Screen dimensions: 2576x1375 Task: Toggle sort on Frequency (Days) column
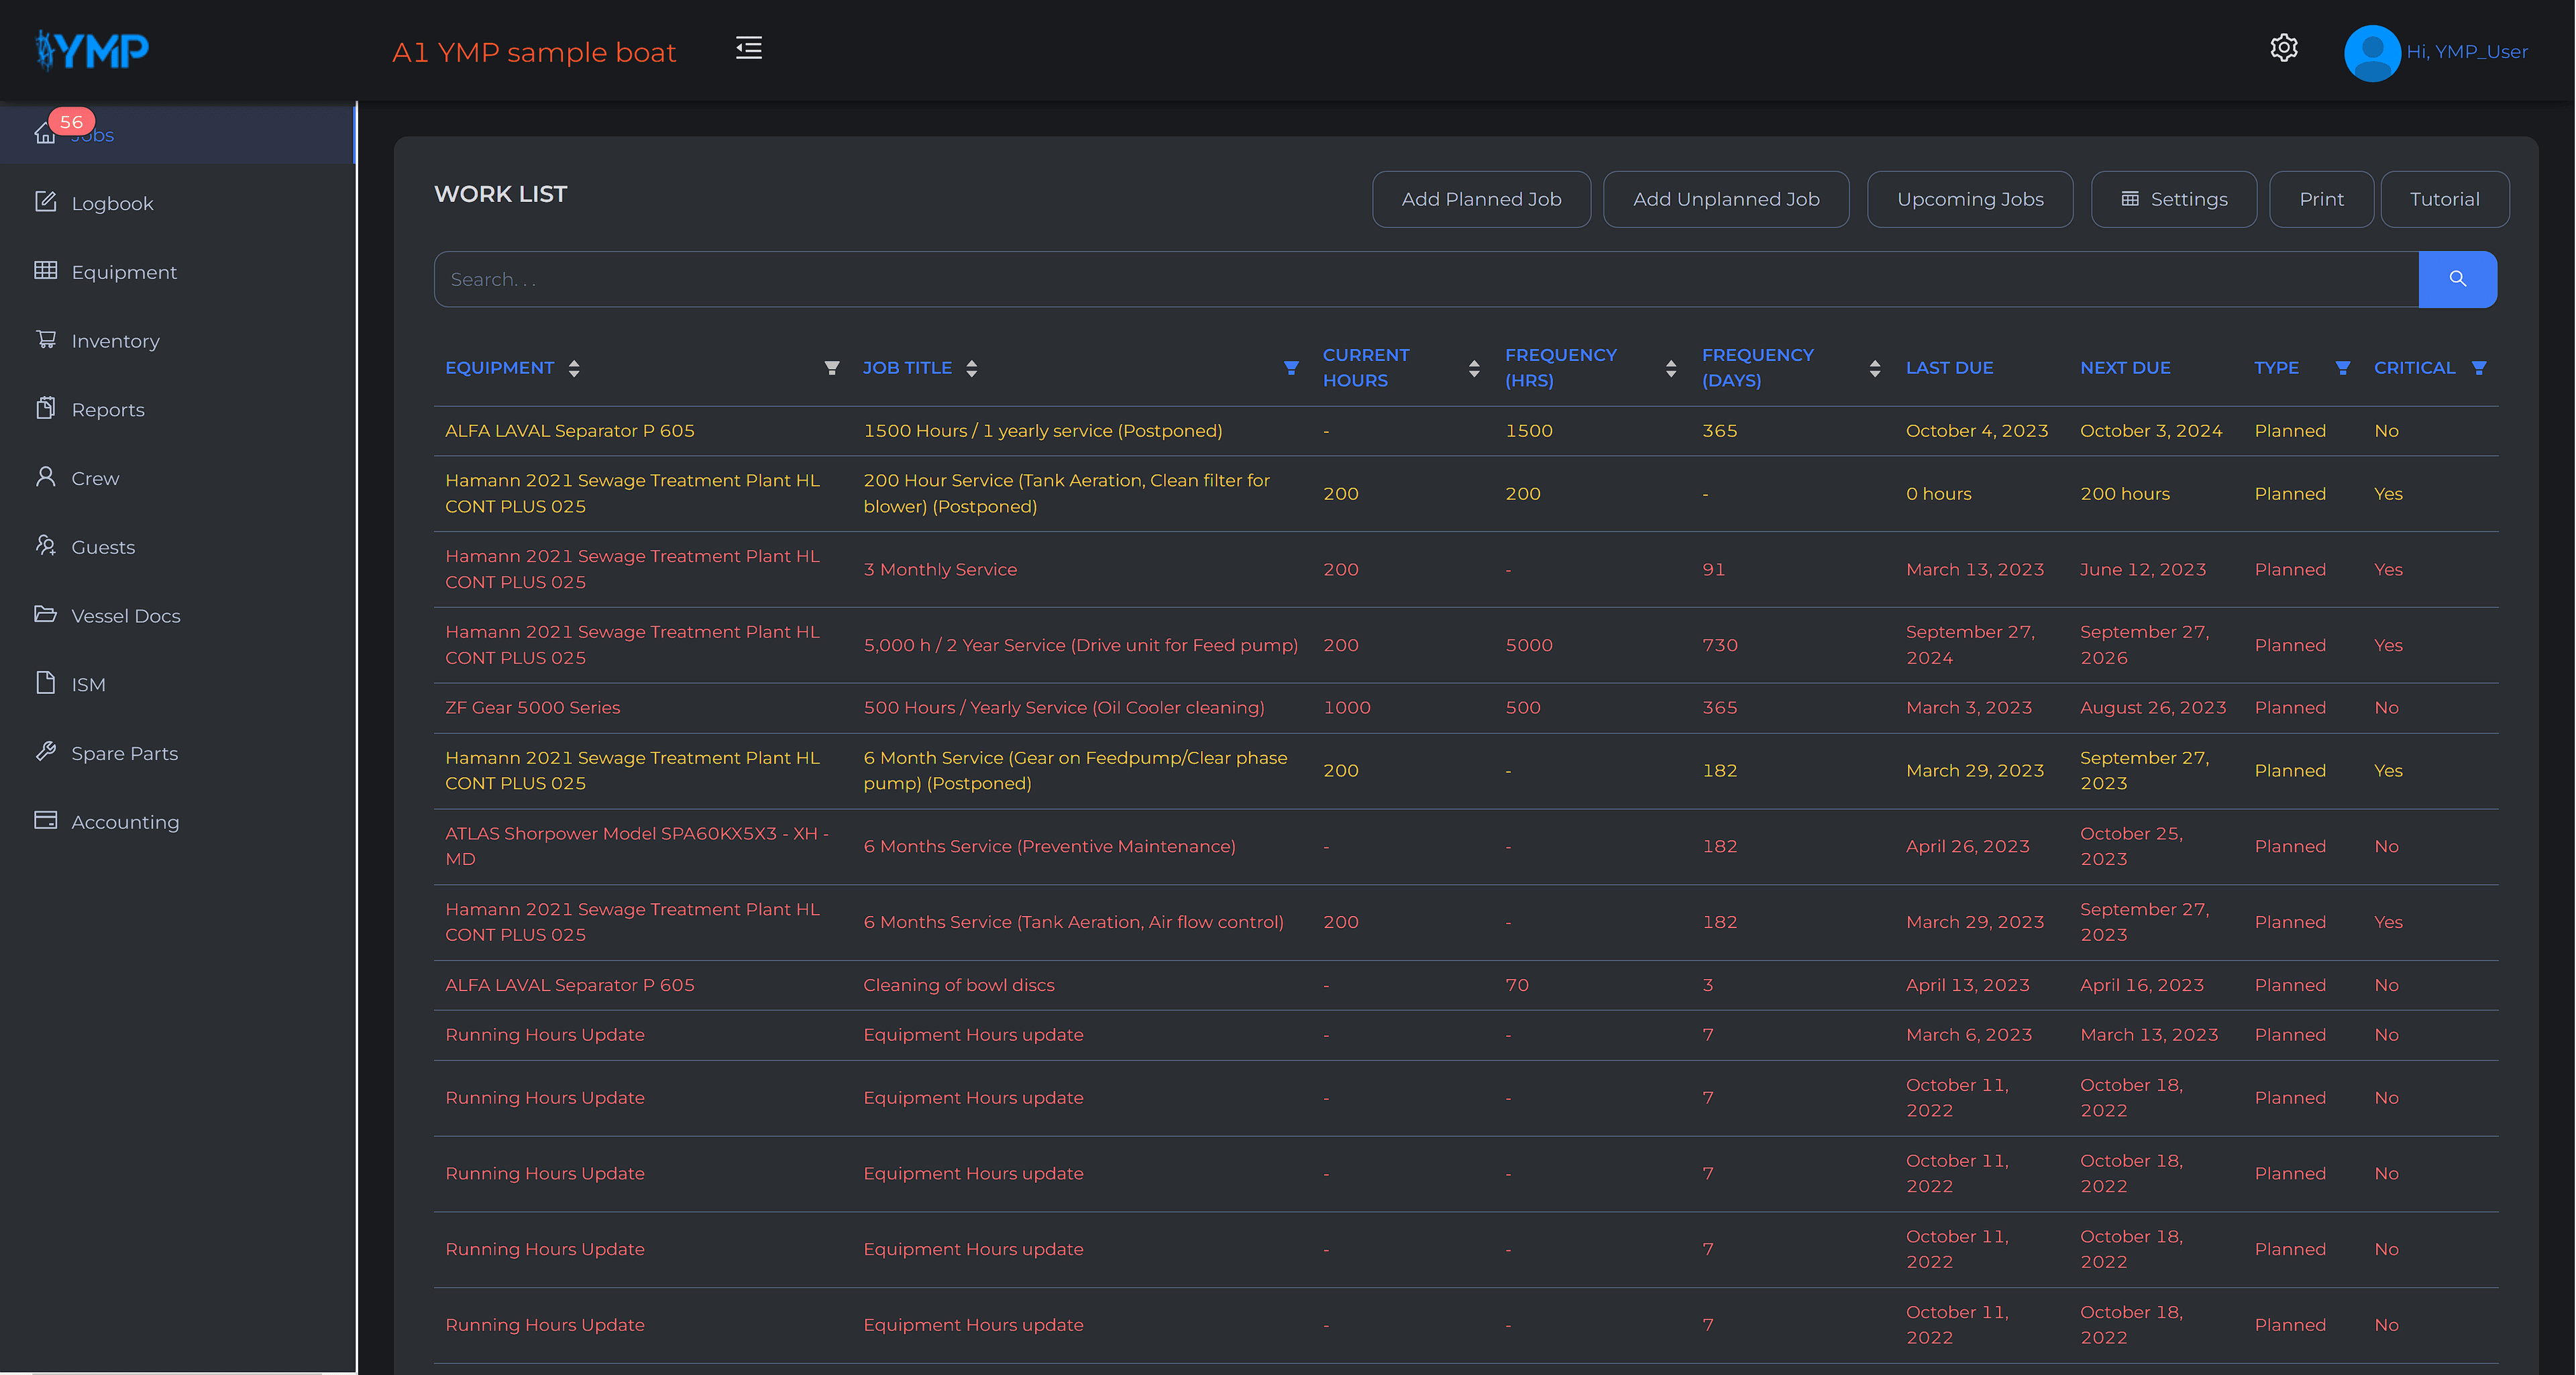click(x=1875, y=368)
